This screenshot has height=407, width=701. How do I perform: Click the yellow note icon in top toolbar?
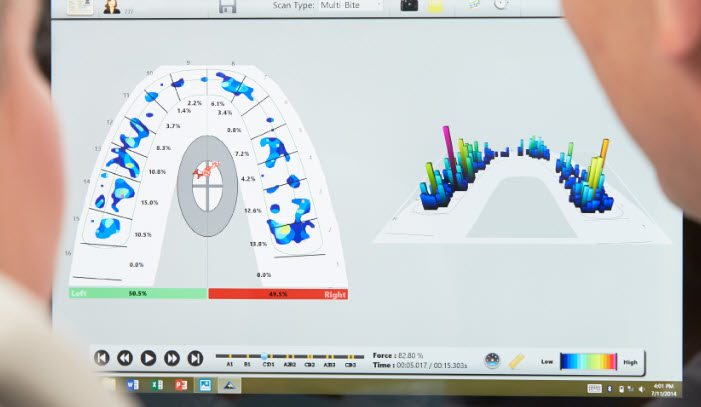[435, 6]
